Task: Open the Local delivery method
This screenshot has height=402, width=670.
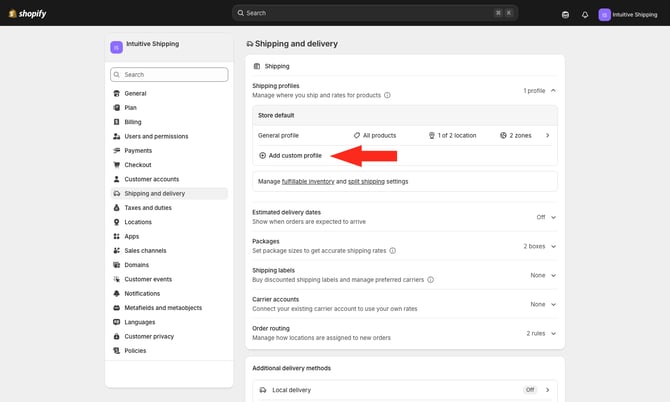Action: 405,390
